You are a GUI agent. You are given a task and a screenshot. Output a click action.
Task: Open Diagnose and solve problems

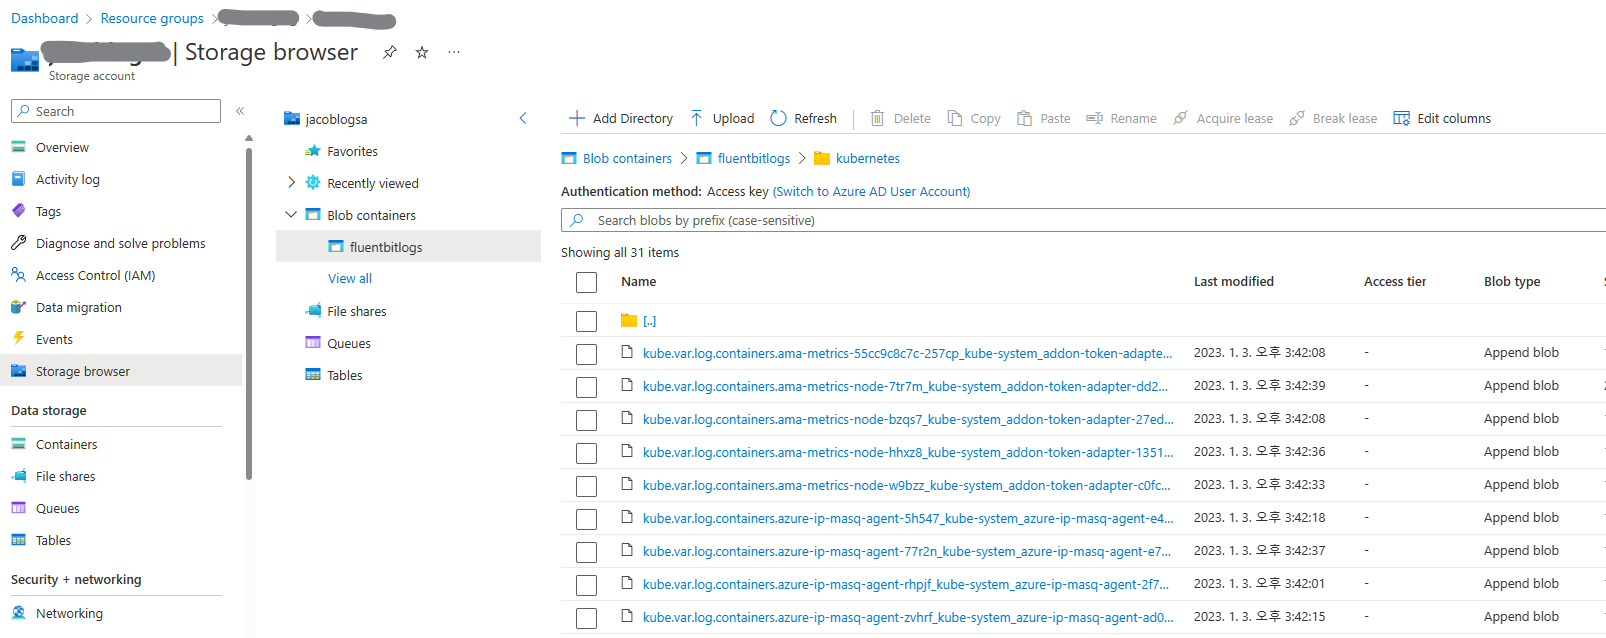[x=120, y=243]
